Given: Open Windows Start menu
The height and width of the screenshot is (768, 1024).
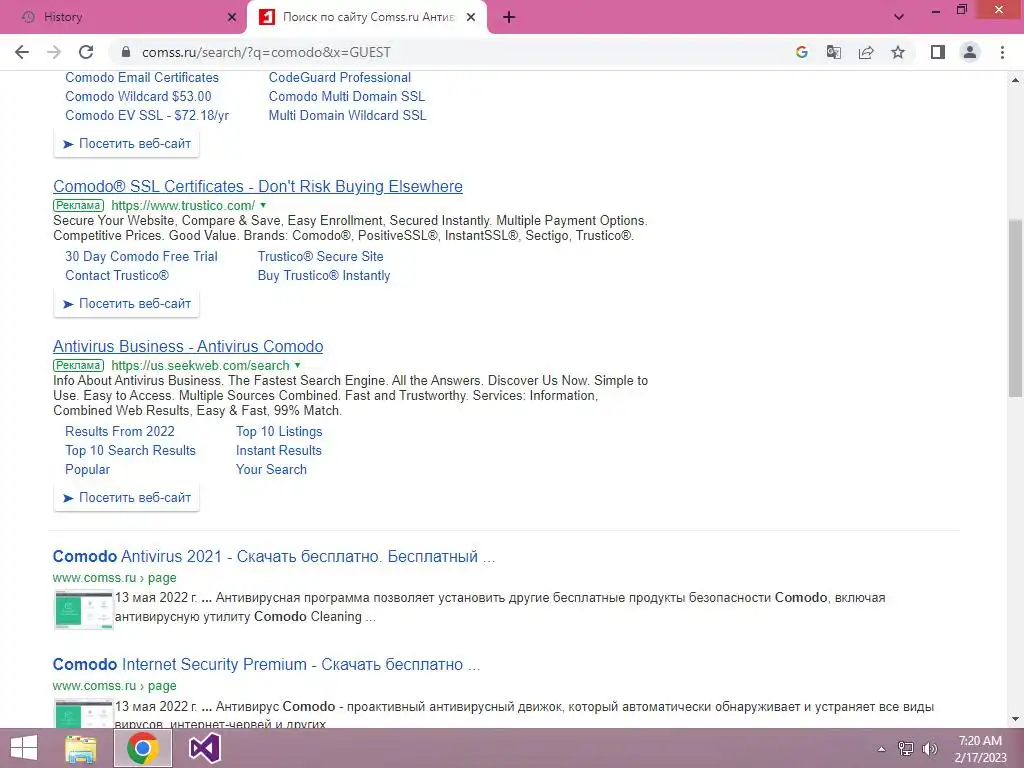Looking at the screenshot, I should (24, 748).
